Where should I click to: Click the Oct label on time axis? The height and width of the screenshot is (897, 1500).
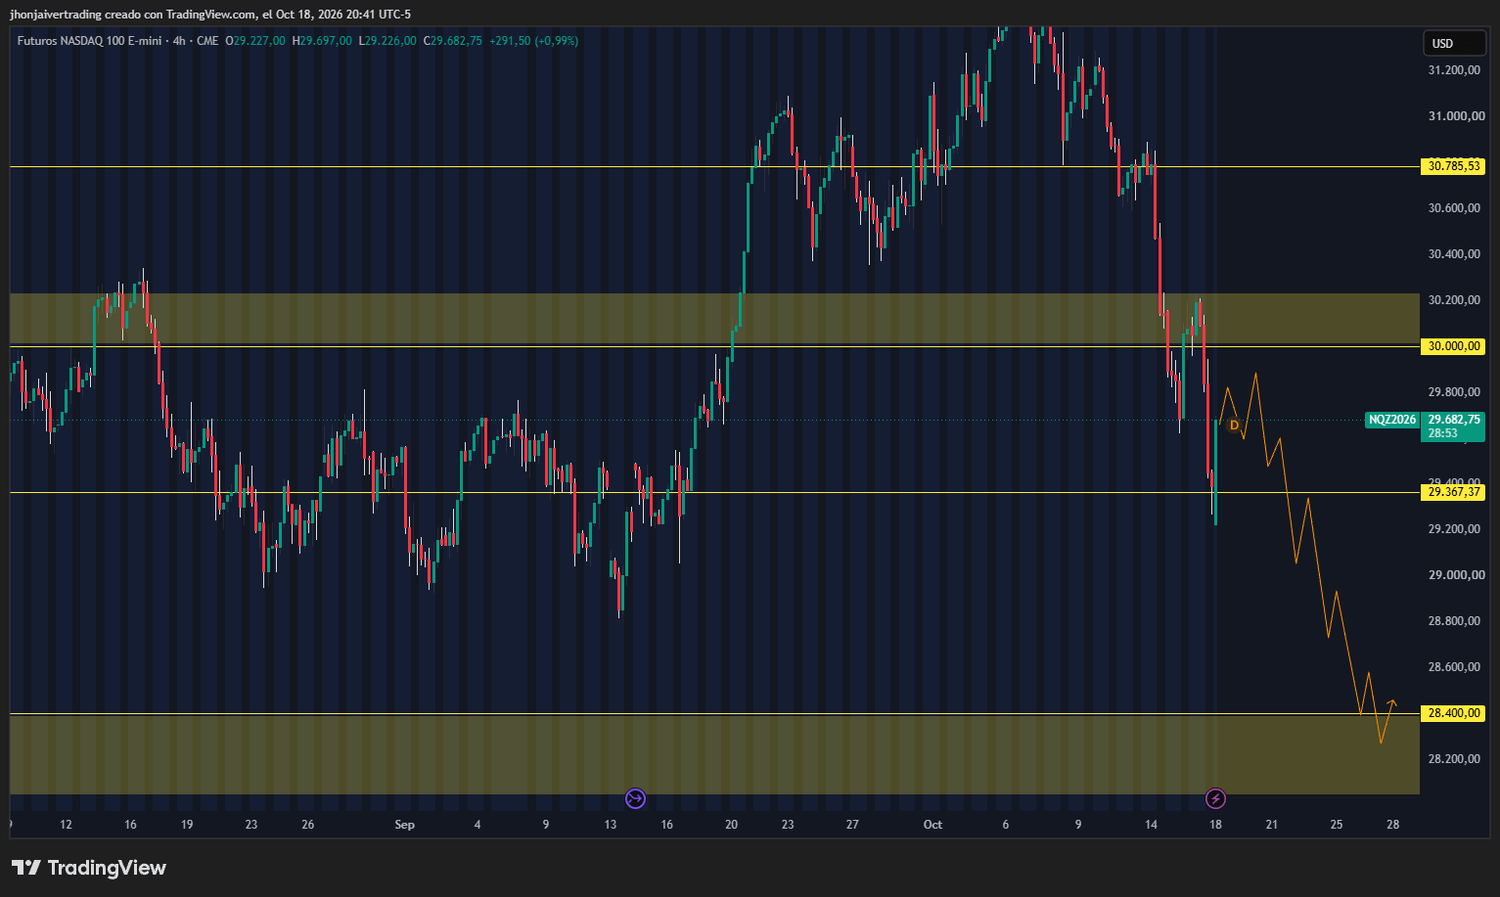point(932,825)
